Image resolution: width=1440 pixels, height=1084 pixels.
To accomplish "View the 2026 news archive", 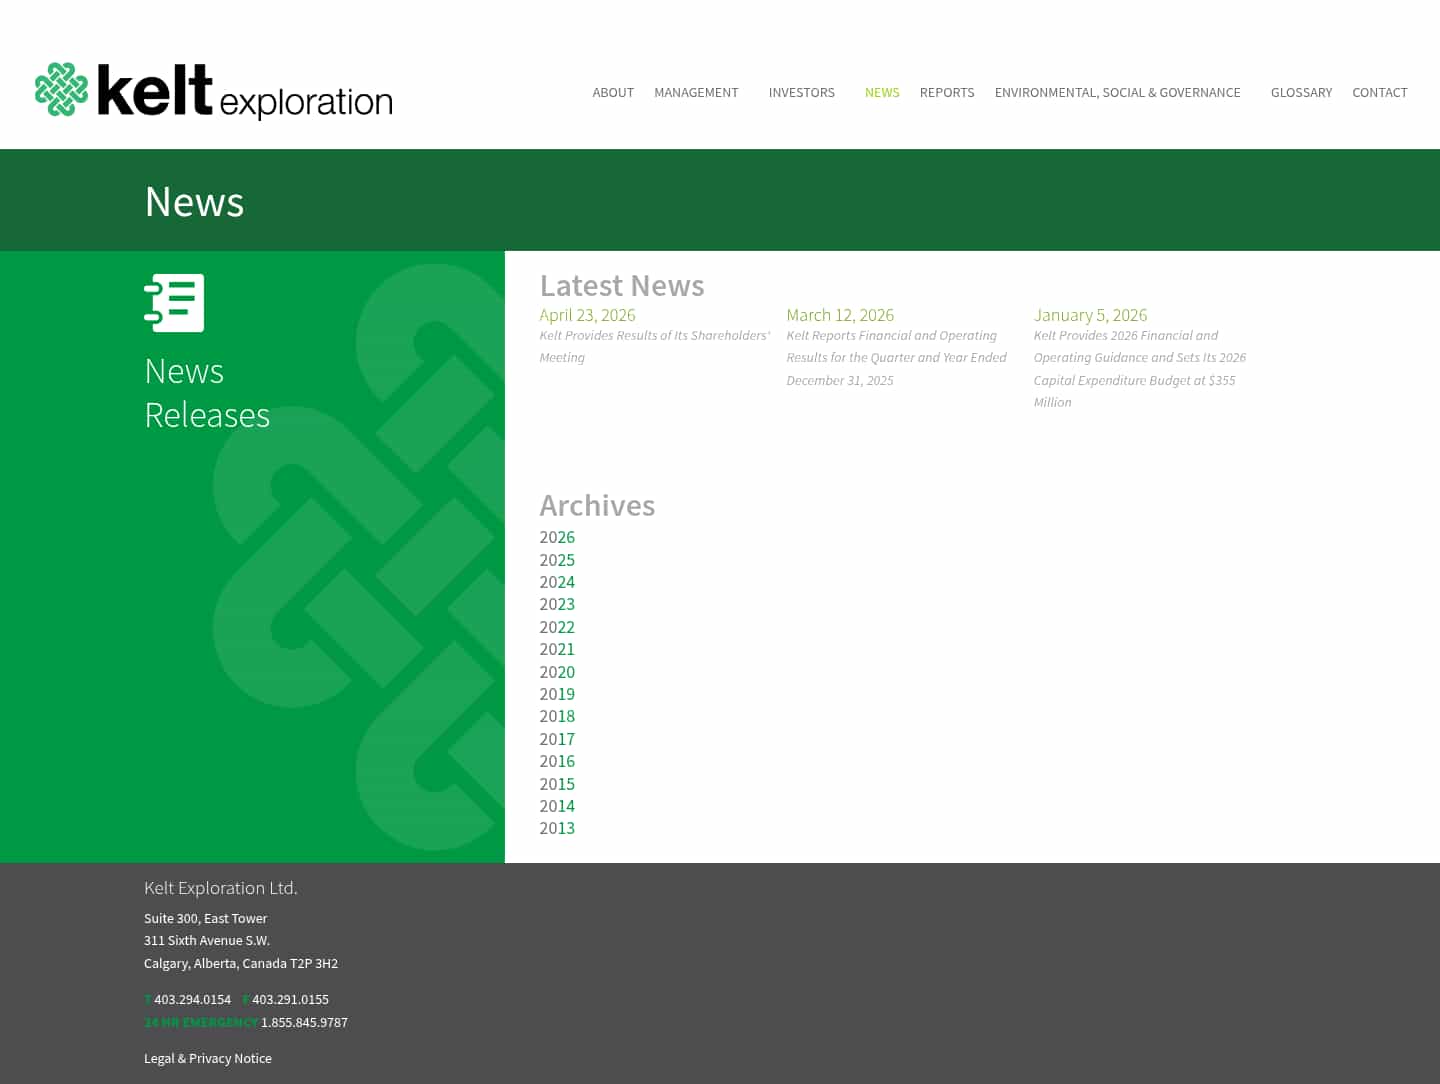I will pos(557,537).
